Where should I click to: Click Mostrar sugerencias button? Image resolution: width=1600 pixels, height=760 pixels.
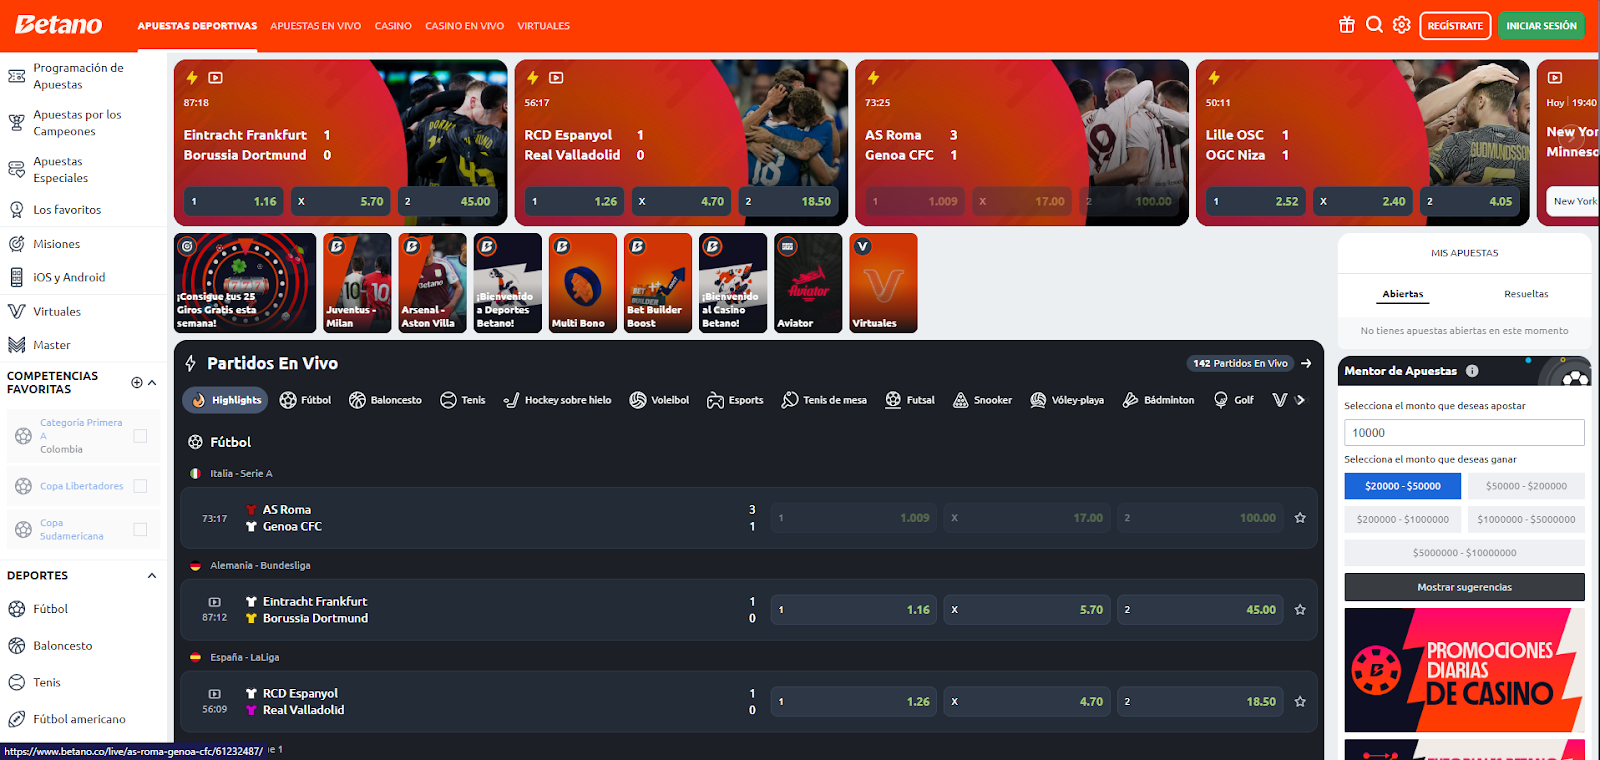point(1464,587)
